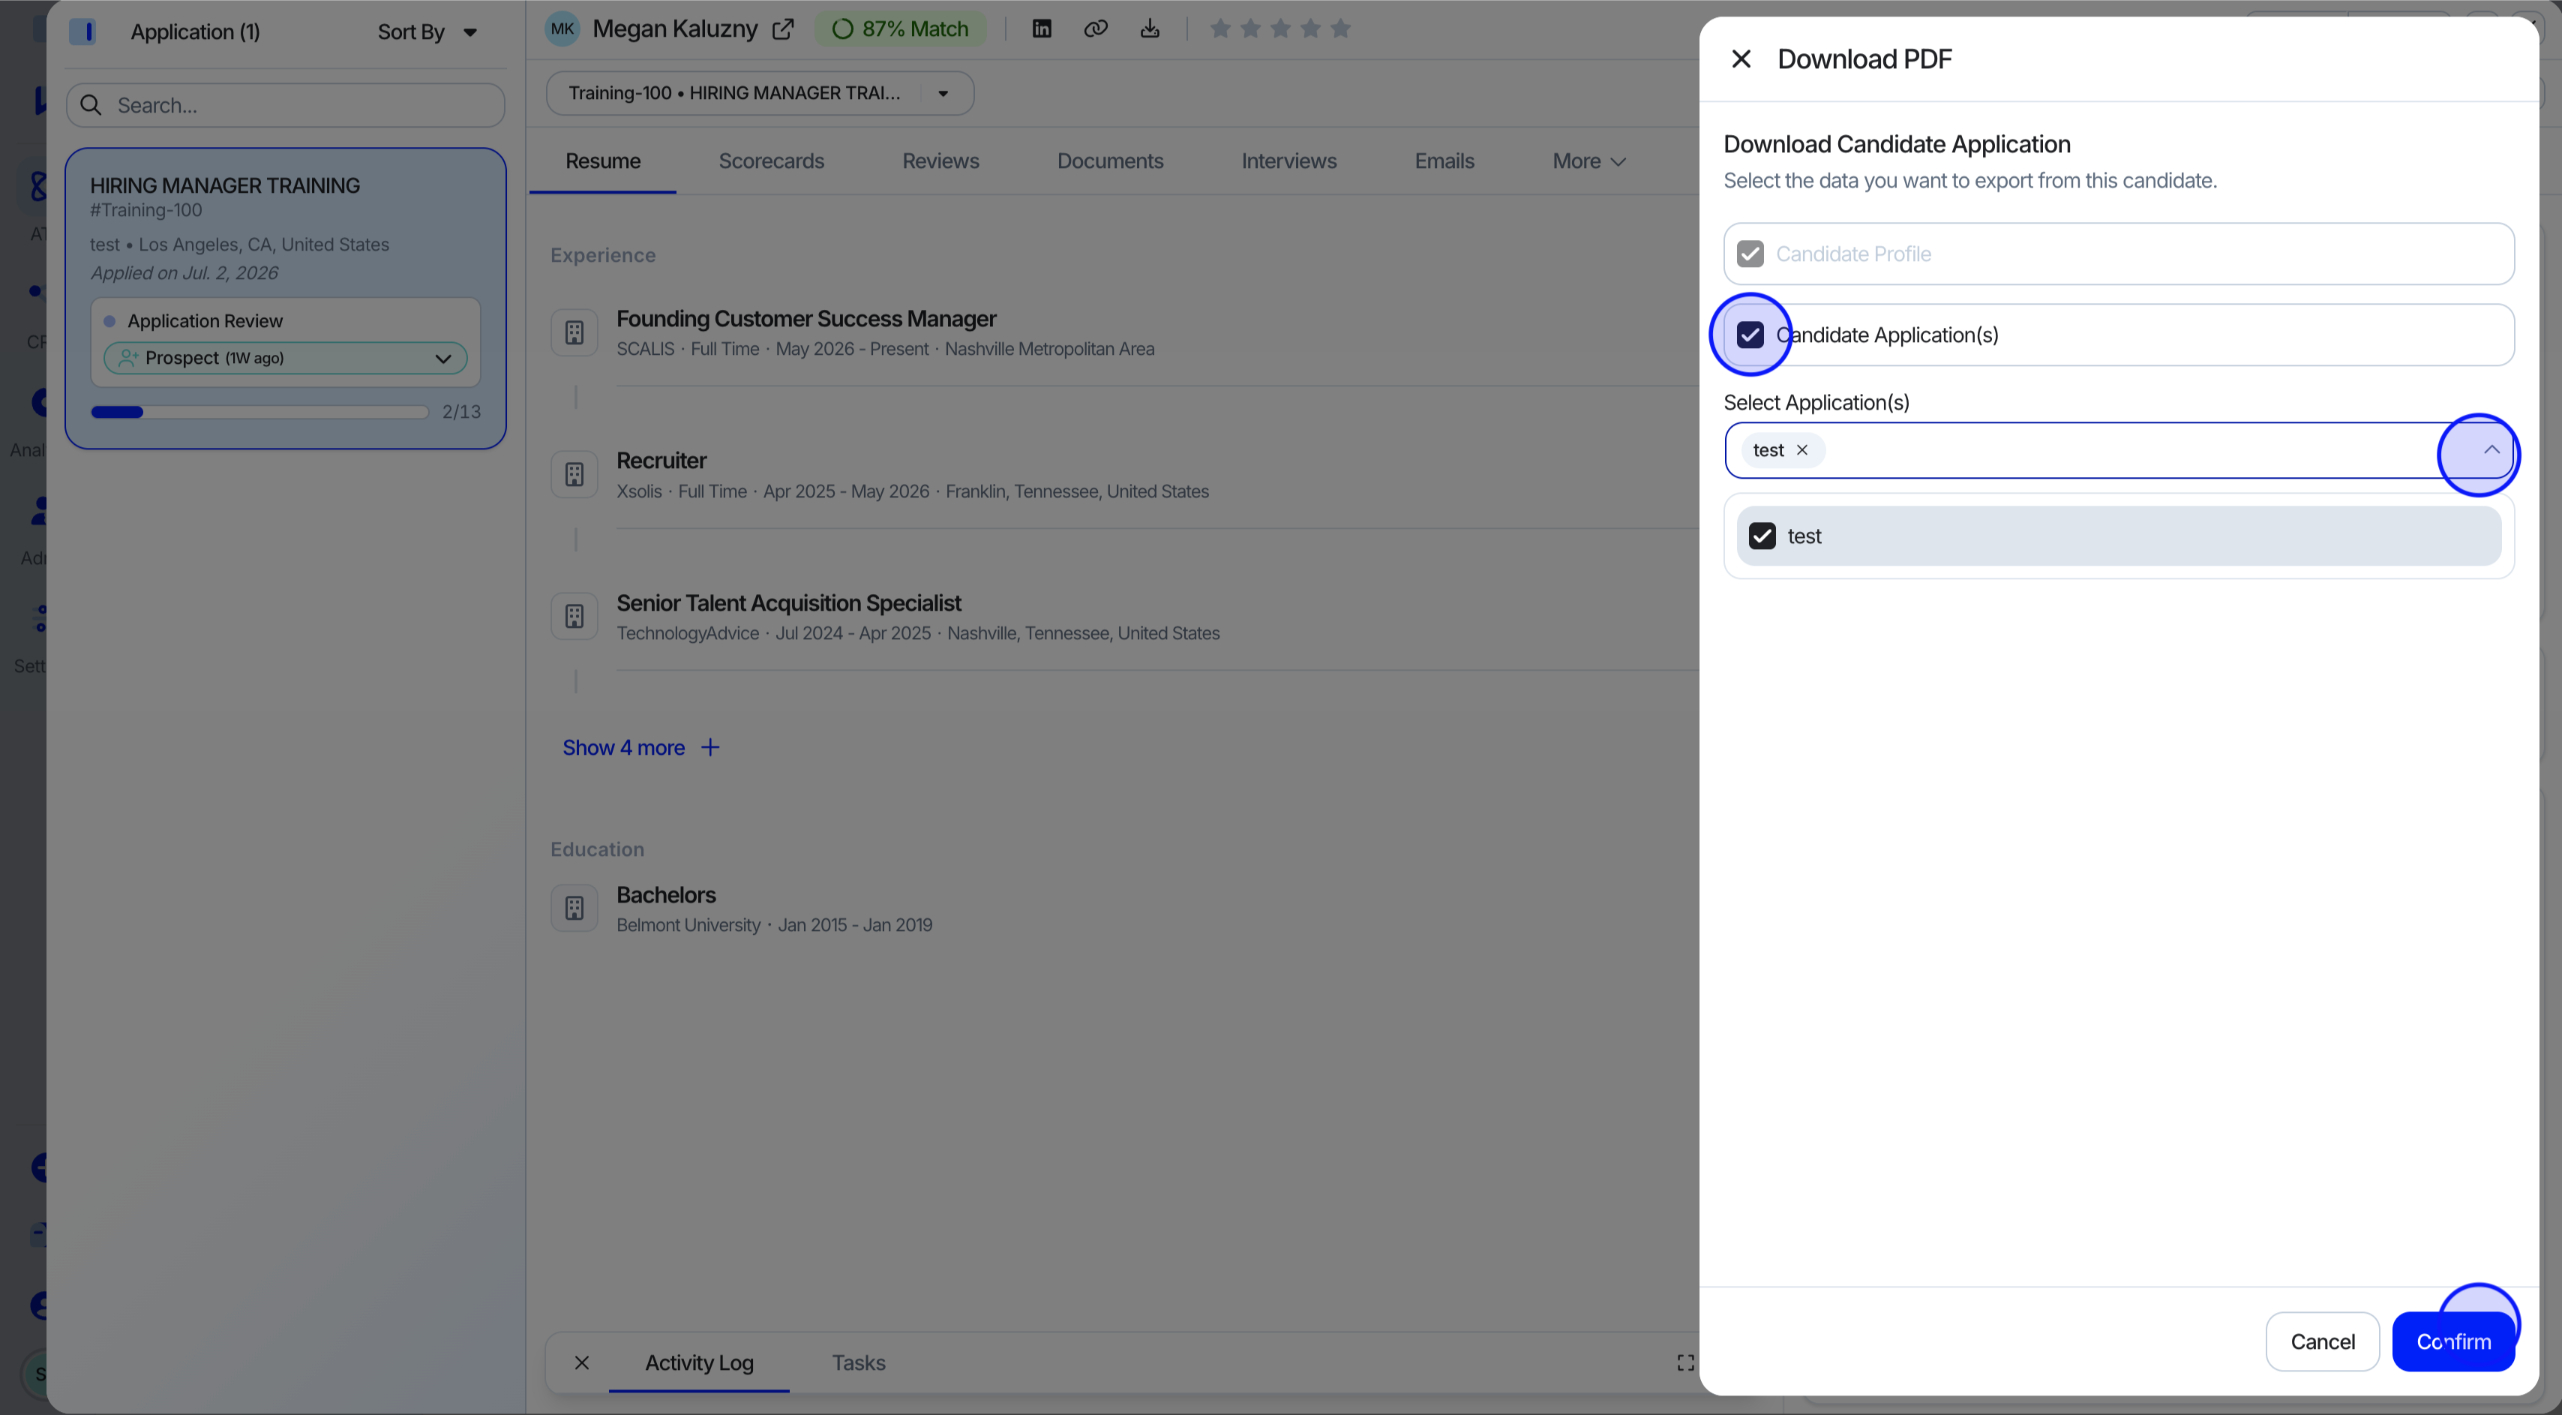Click the school icon for Bachelors

tap(574, 908)
